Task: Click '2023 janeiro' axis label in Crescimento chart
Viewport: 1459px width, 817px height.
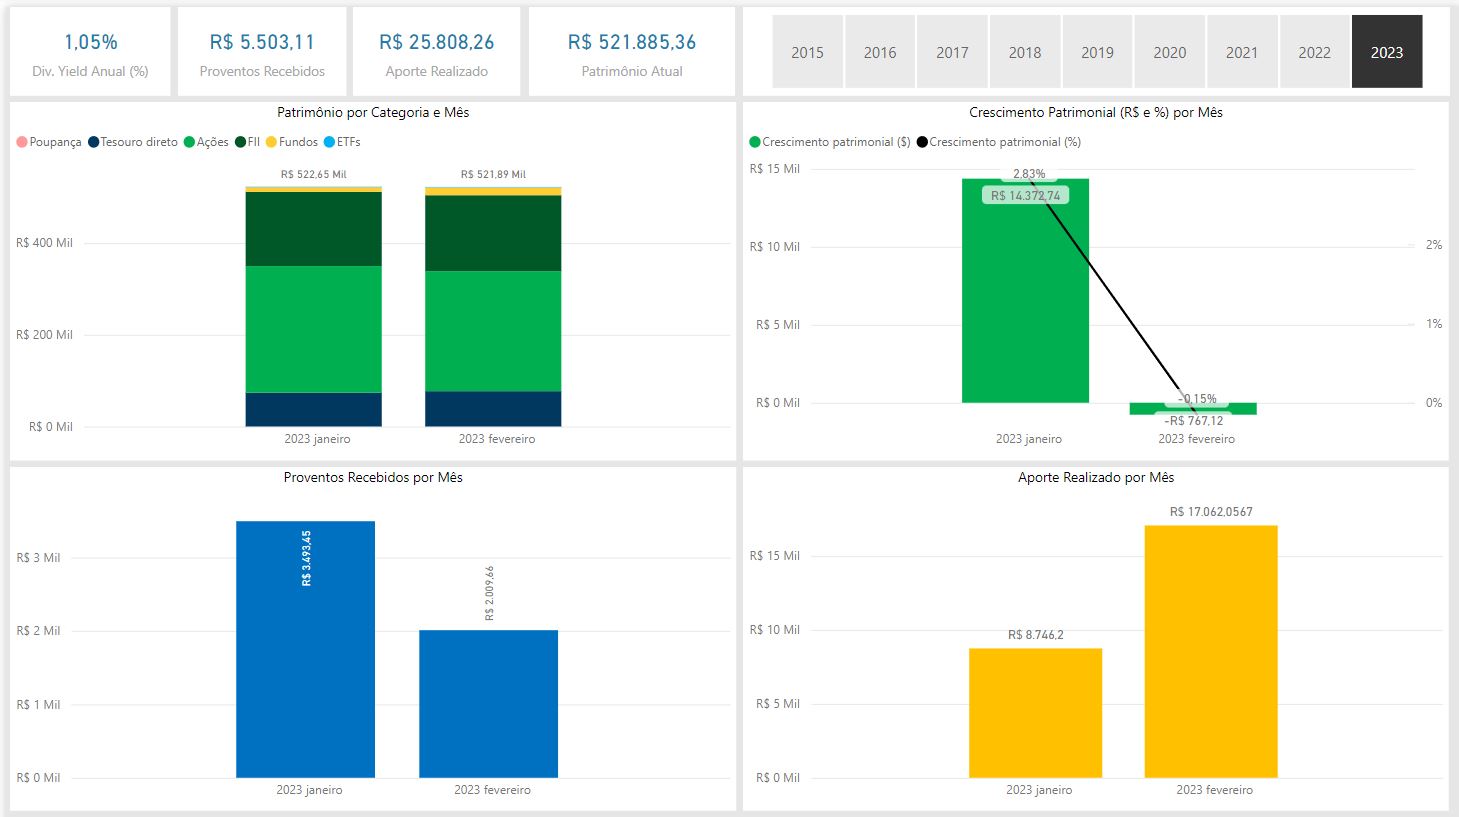Action: 1029,439
